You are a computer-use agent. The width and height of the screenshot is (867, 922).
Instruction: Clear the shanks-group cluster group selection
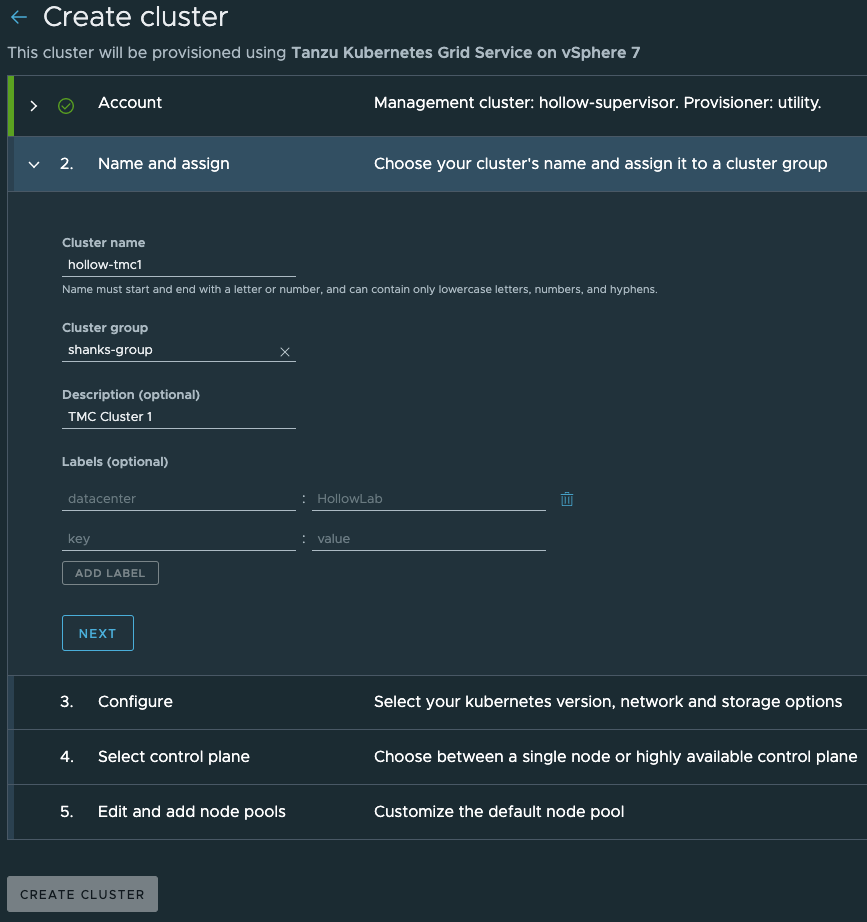point(284,351)
